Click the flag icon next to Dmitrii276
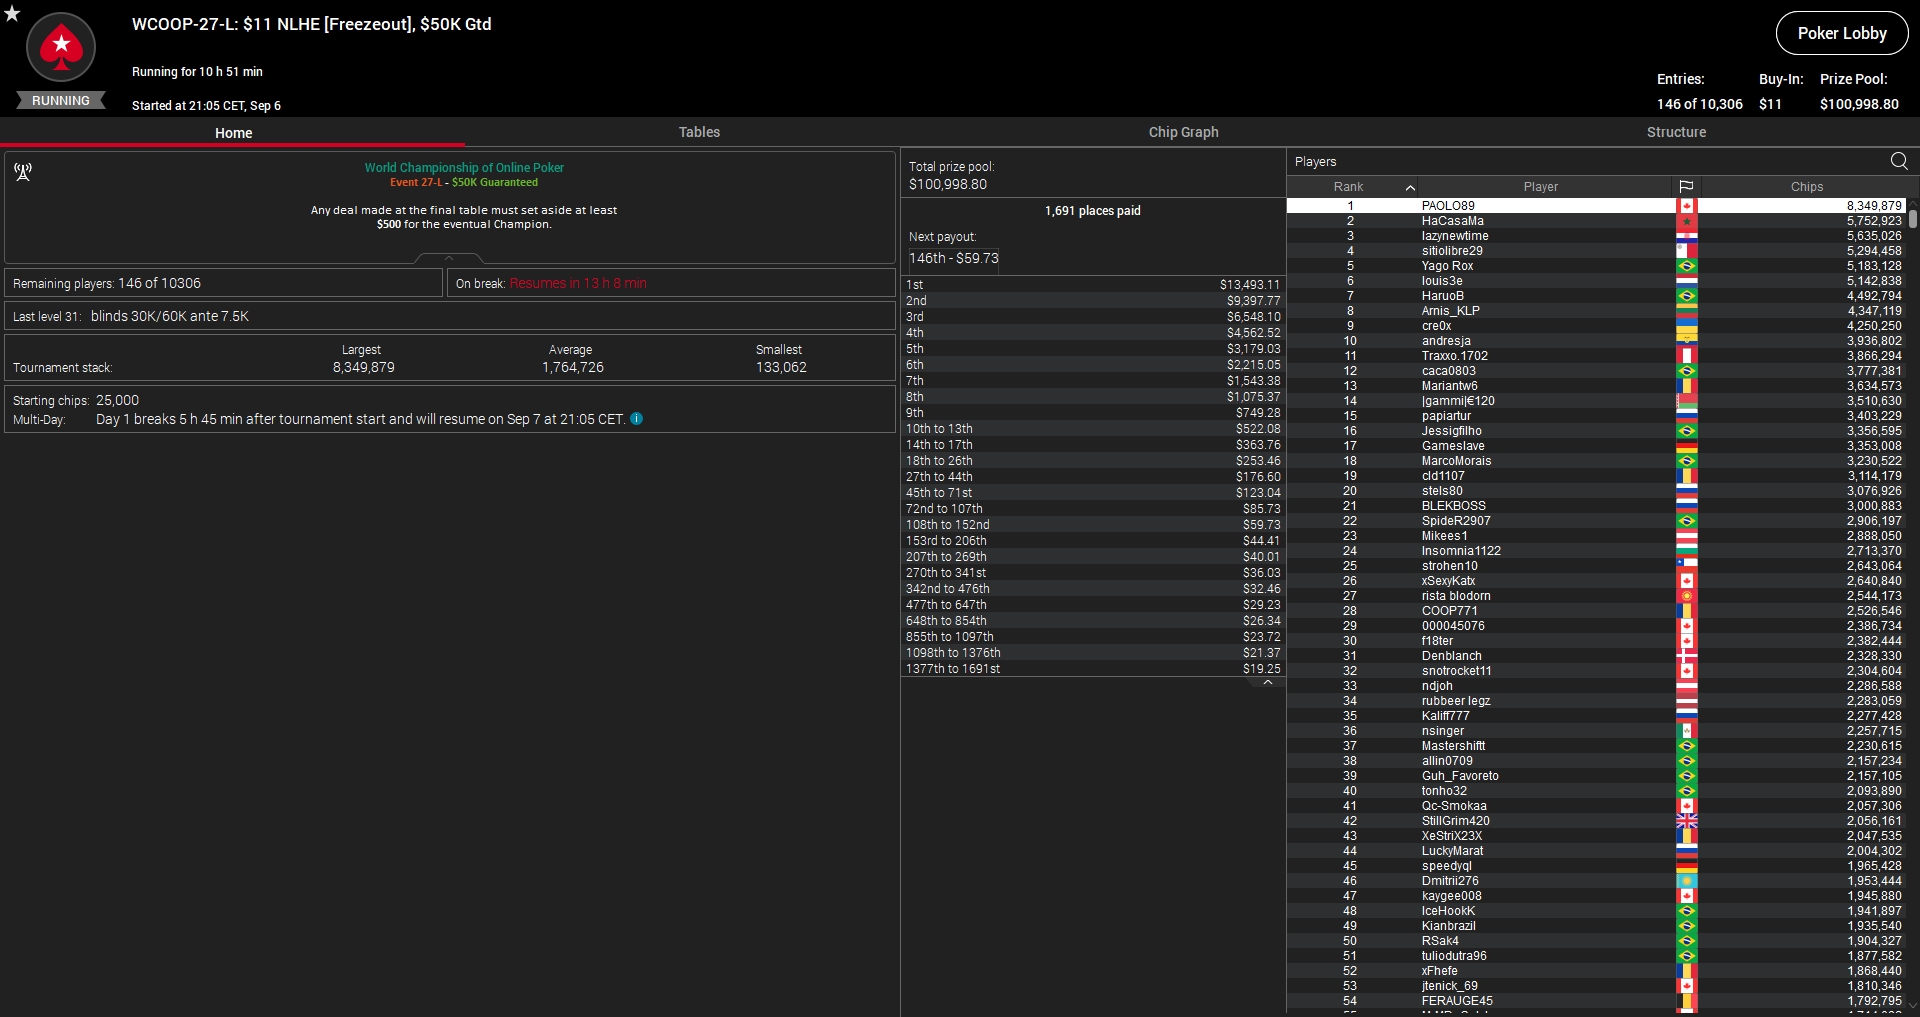Image resolution: width=1920 pixels, height=1017 pixels. 1687,881
